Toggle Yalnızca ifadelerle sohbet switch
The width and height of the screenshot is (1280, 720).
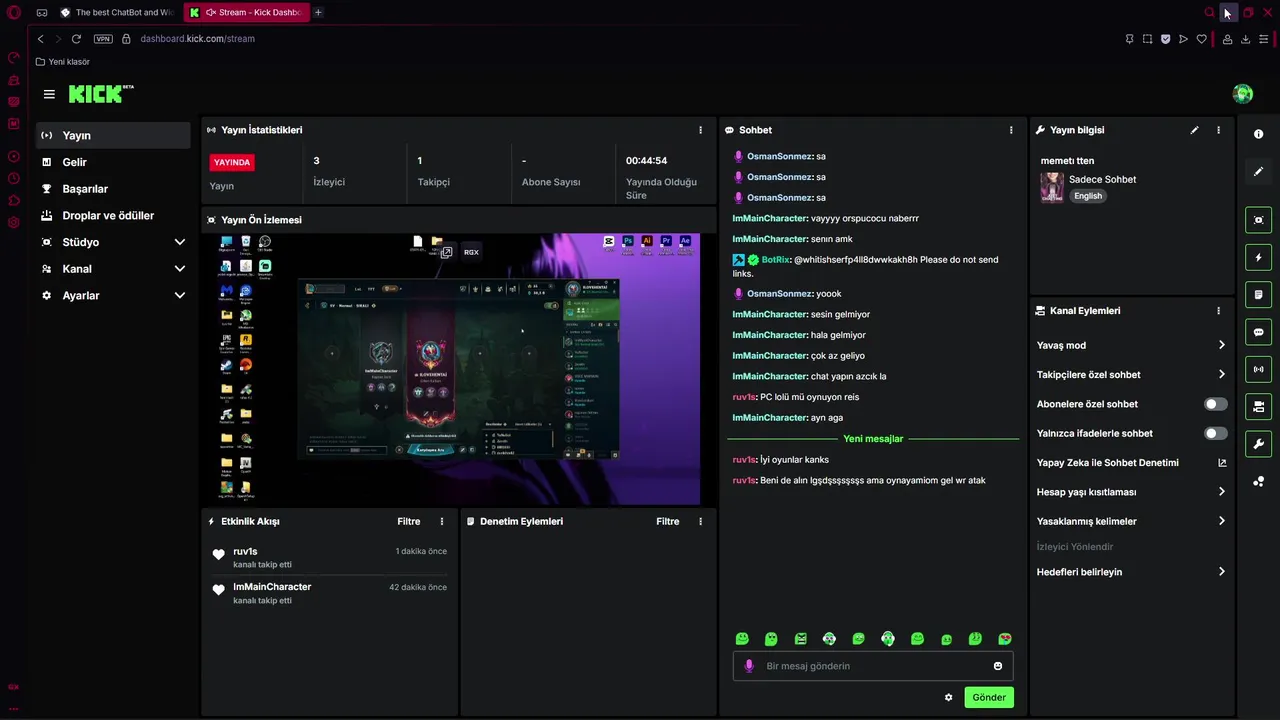pos(1216,433)
